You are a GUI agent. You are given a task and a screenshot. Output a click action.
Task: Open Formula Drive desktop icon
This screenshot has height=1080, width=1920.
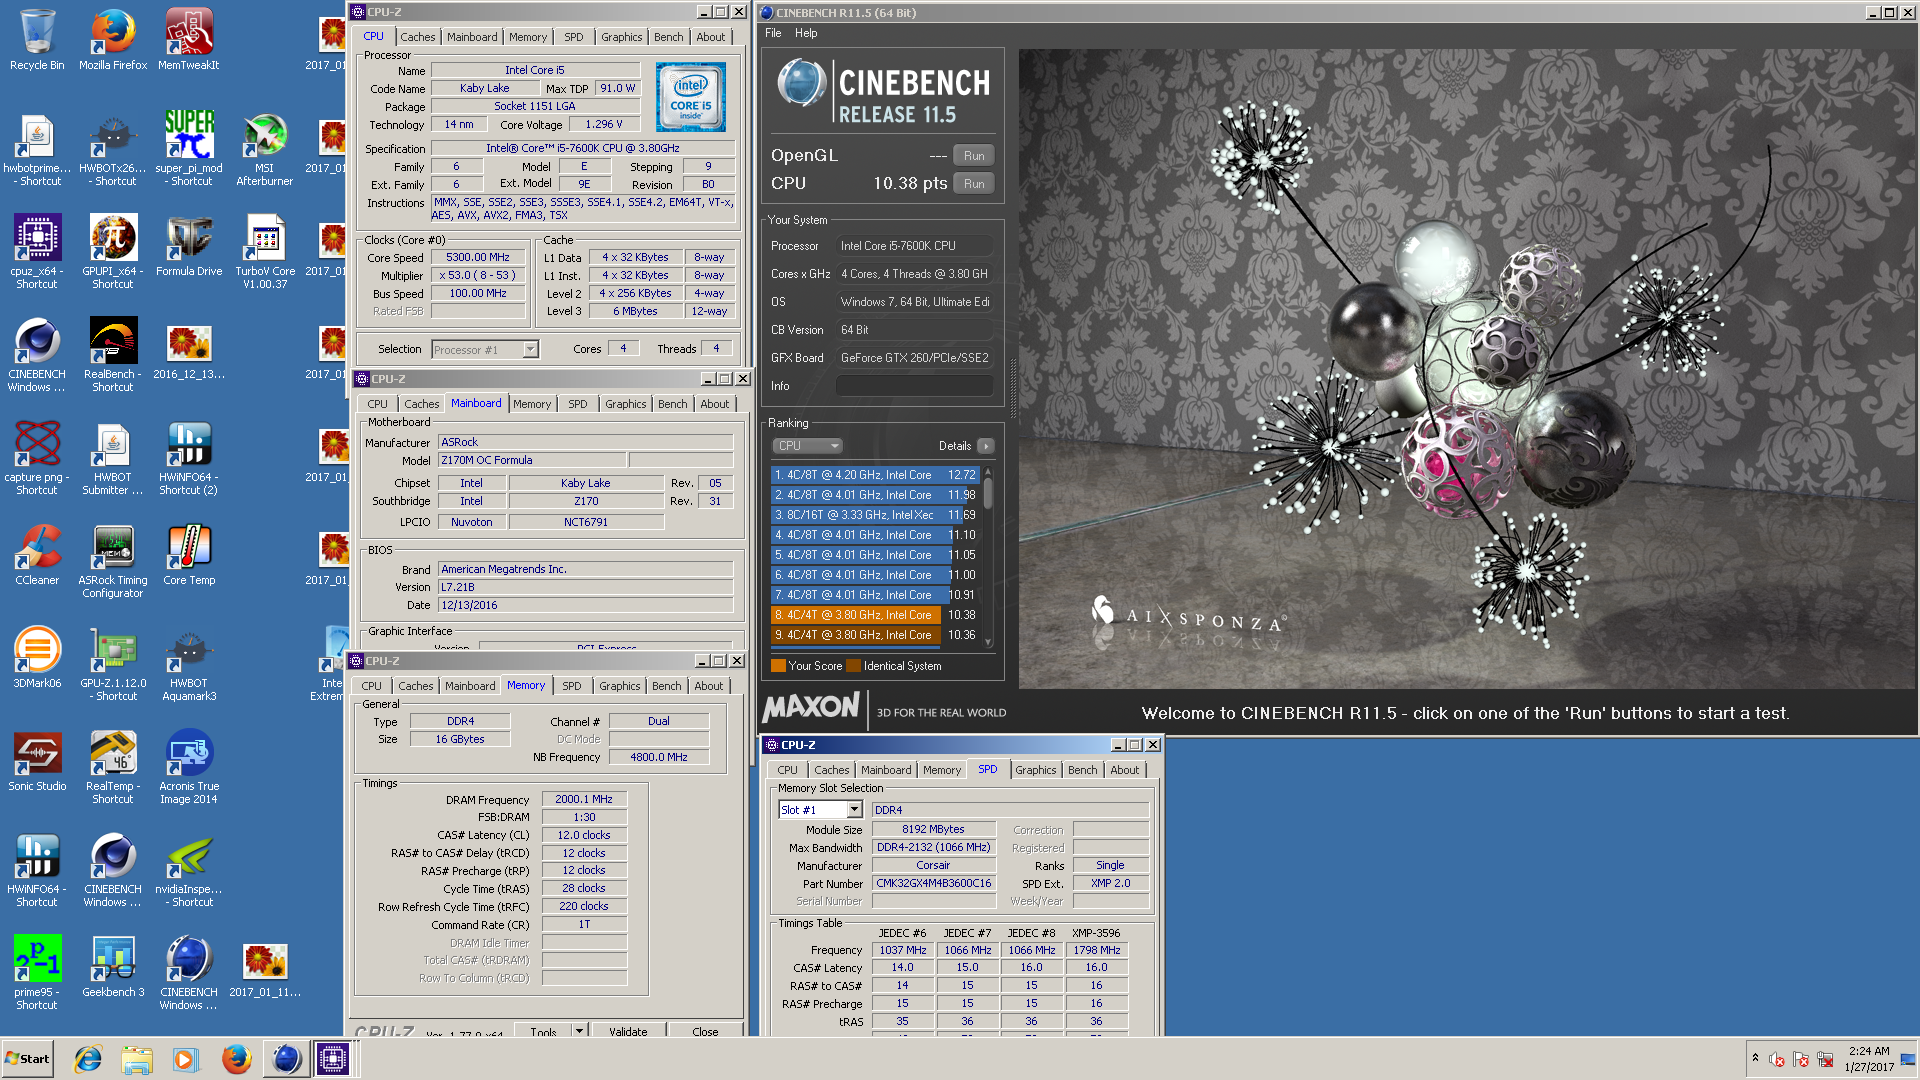click(189, 246)
